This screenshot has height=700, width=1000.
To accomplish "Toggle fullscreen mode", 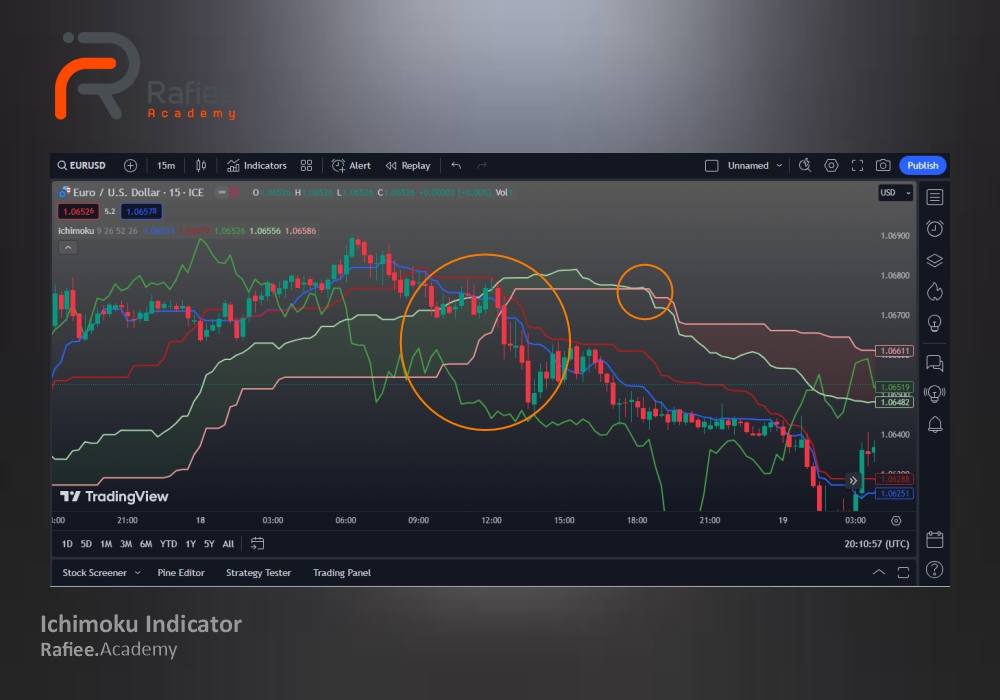I will [857, 166].
